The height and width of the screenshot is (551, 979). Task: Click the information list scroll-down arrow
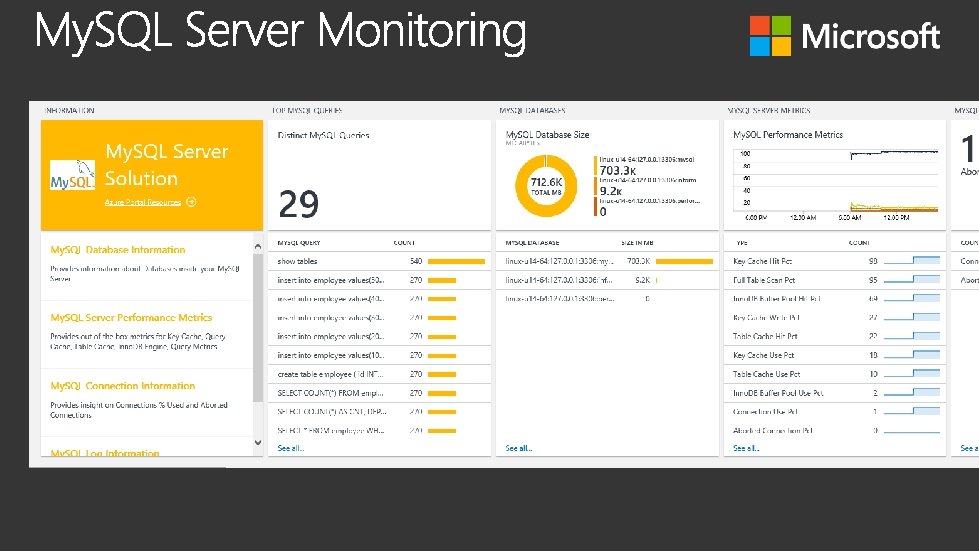258,442
